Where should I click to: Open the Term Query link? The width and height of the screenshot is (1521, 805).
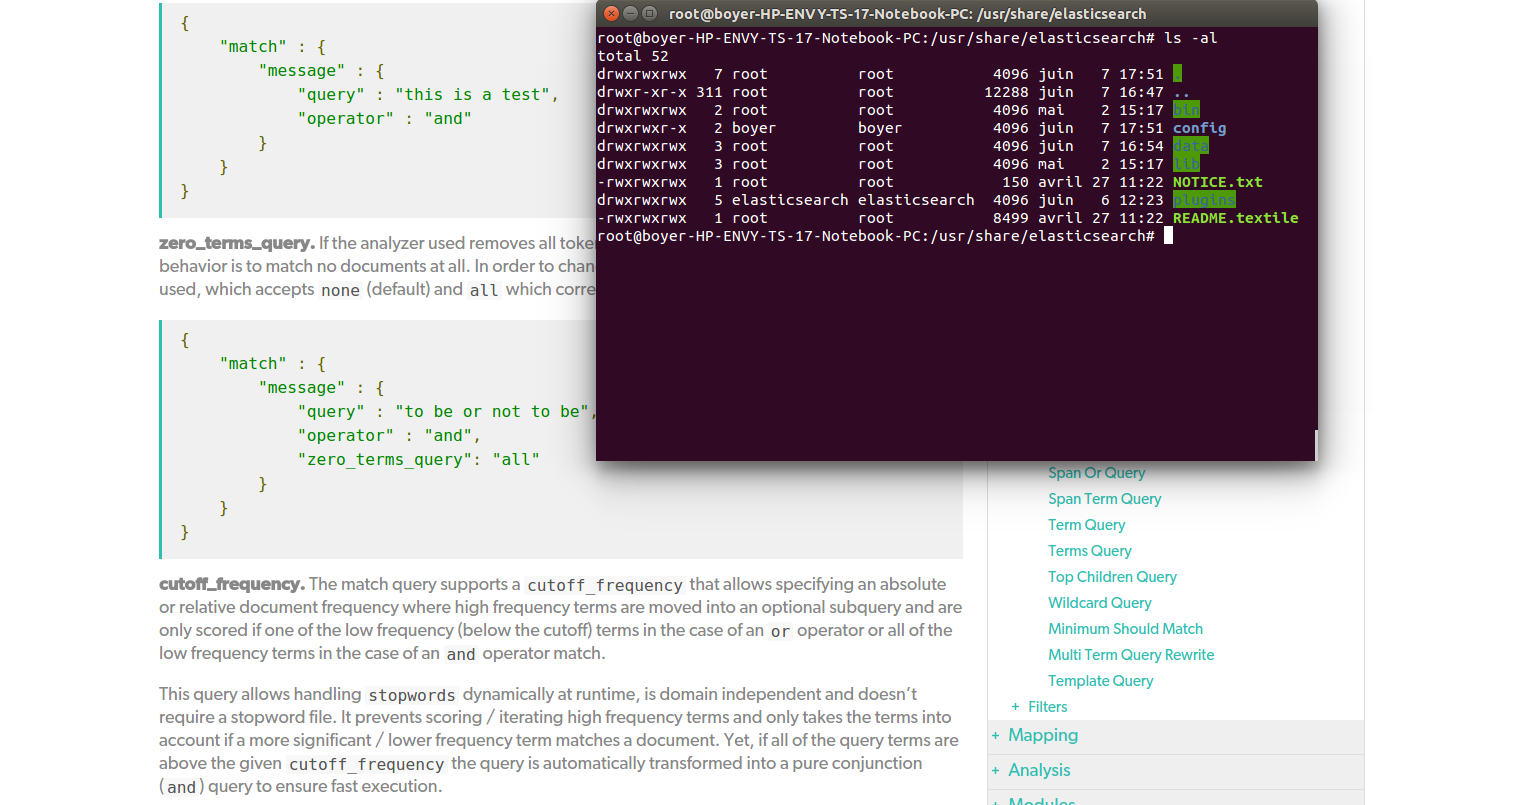pyautogui.click(x=1086, y=525)
